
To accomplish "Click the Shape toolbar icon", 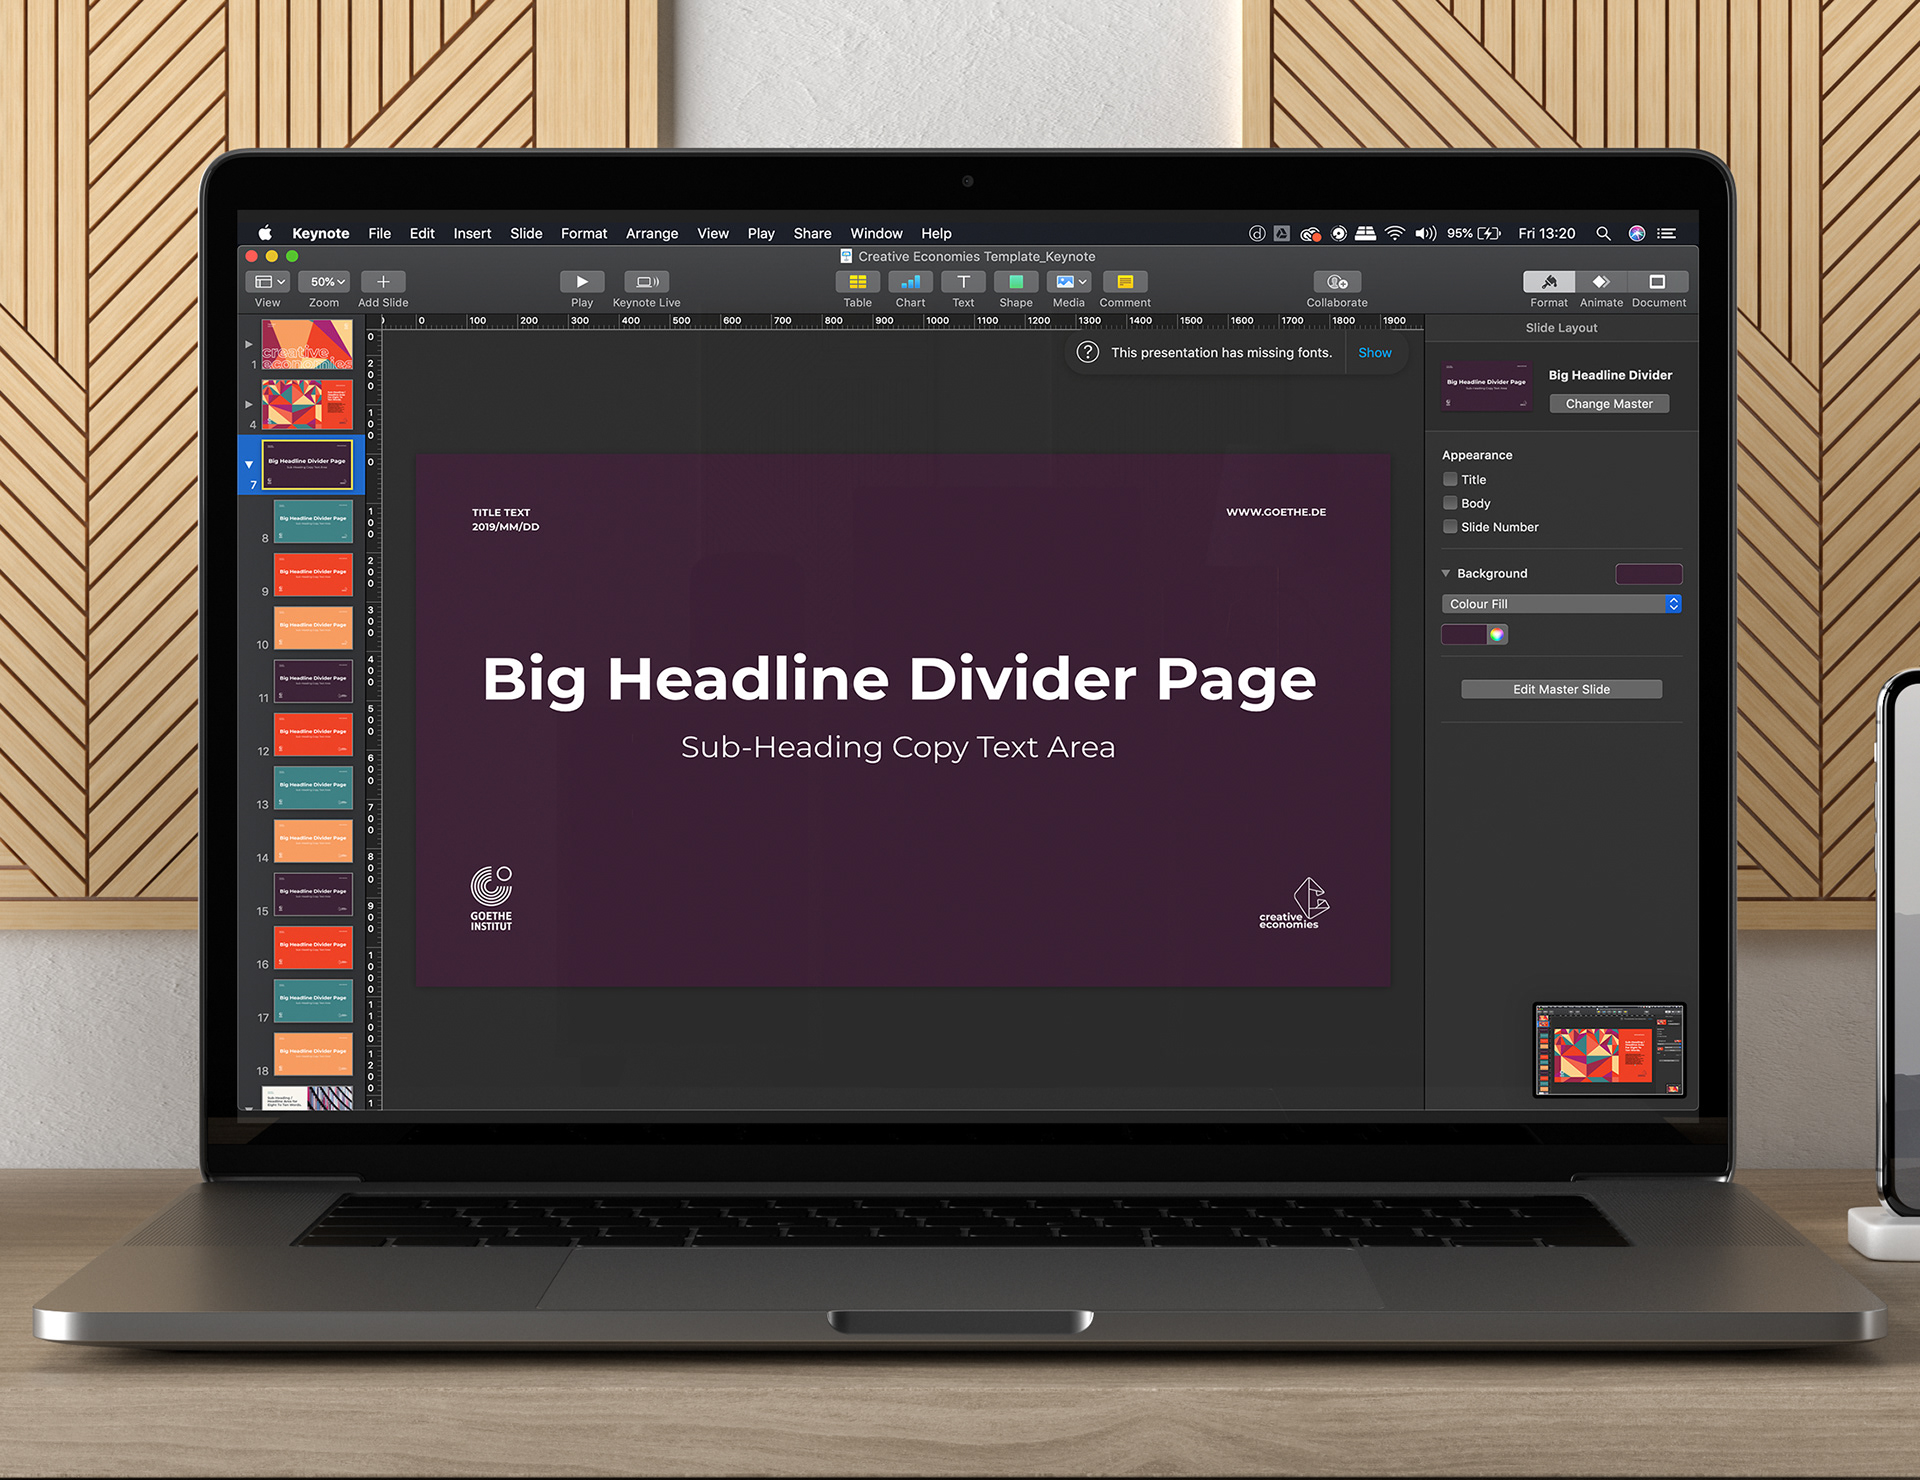I will (x=1015, y=282).
